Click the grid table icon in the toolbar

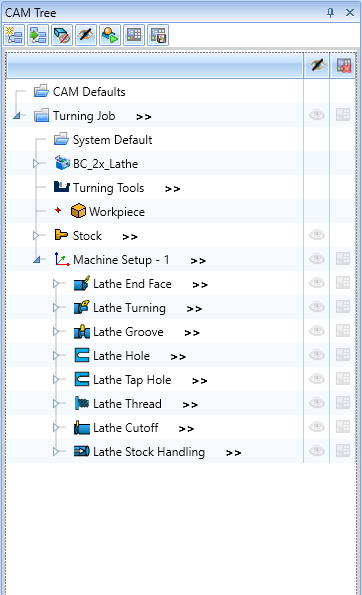pyautogui.click(x=134, y=35)
